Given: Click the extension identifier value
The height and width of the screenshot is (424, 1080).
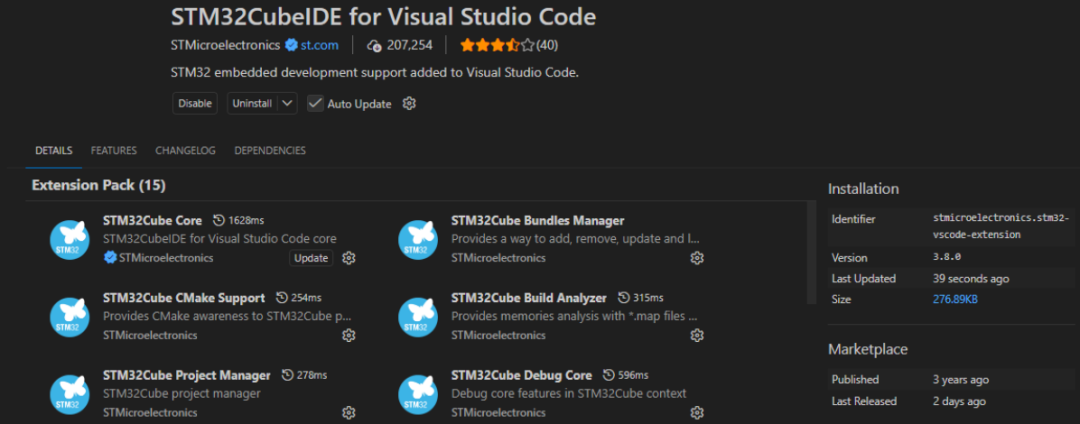Looking at the screenshot, I should tap(1001, 226).
